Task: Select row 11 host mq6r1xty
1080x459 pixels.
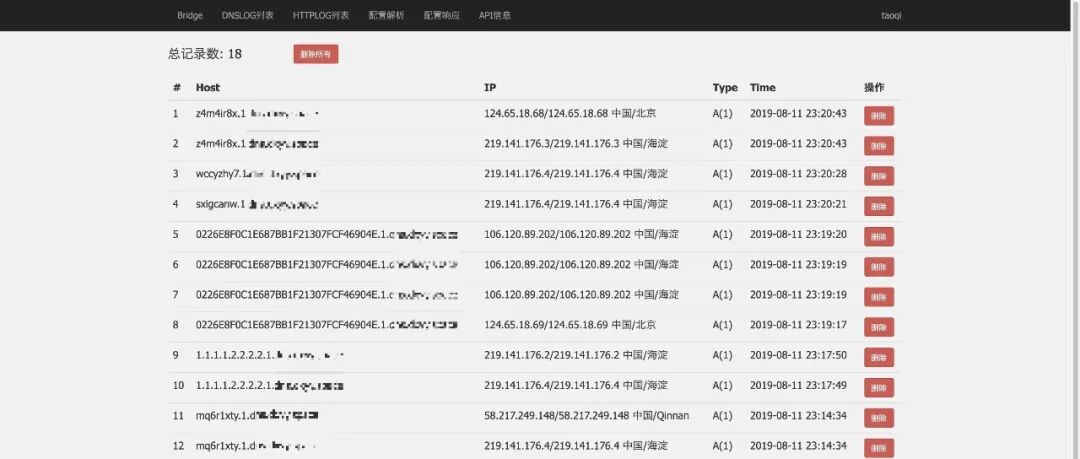Action: coord(258,416)
